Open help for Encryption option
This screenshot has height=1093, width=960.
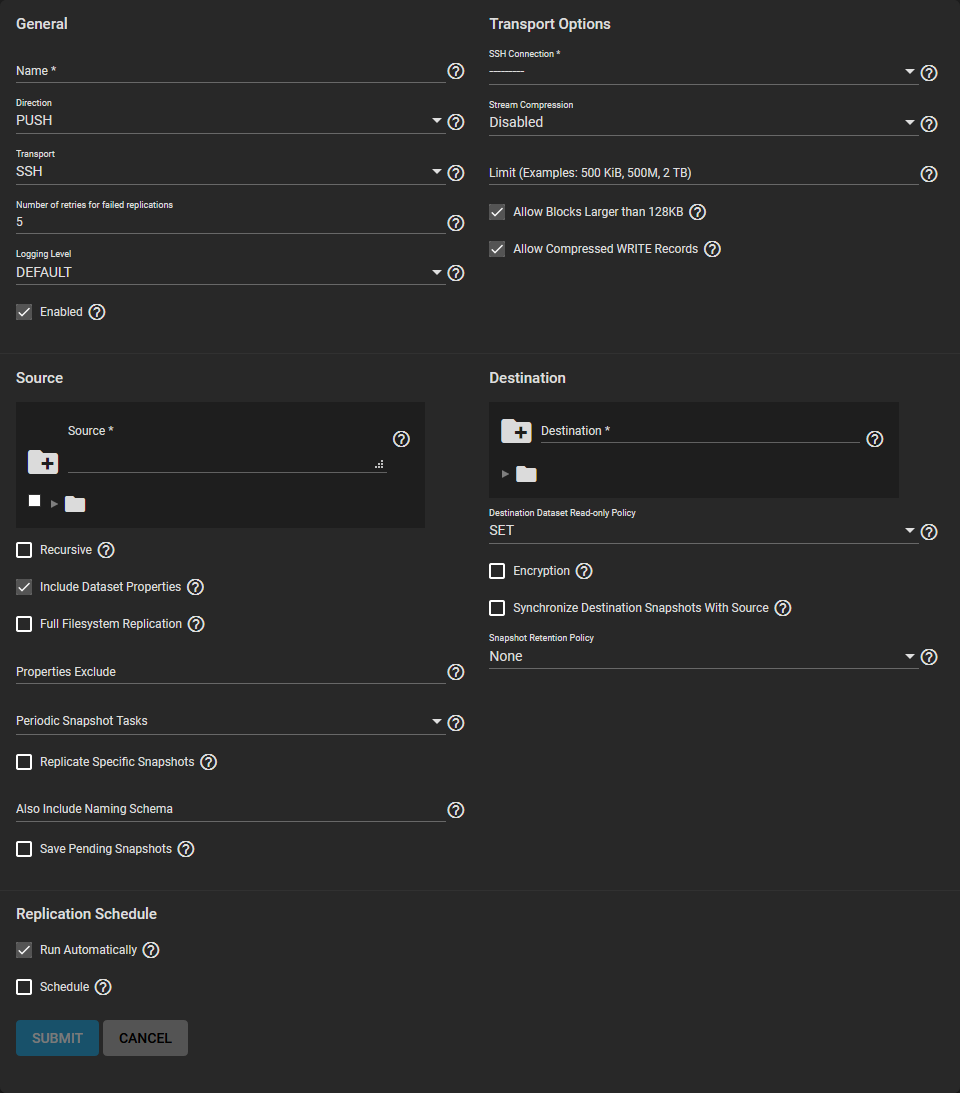(584, 571)
